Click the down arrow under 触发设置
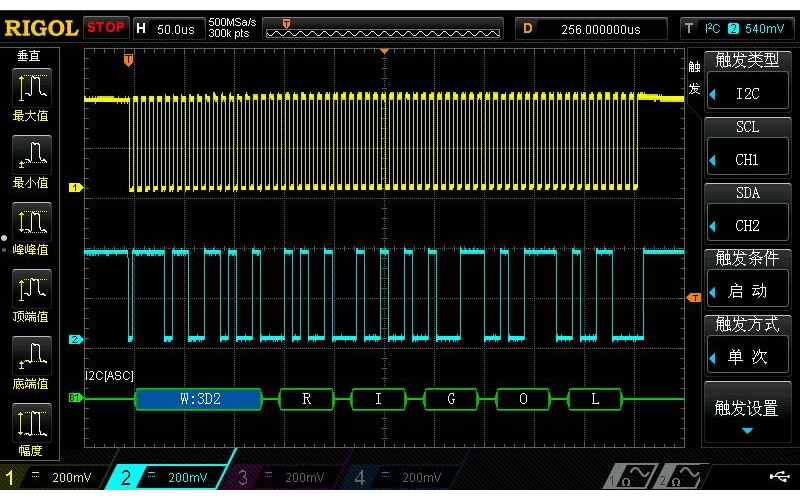 pyautogui.click(x=747, y=431)
